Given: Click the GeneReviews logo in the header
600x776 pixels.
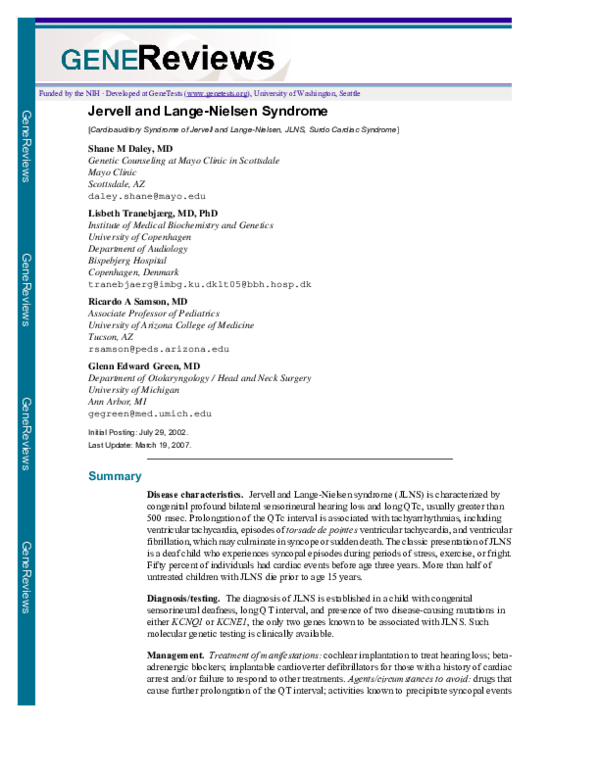Looking at the screenshot, I should 167,59.
